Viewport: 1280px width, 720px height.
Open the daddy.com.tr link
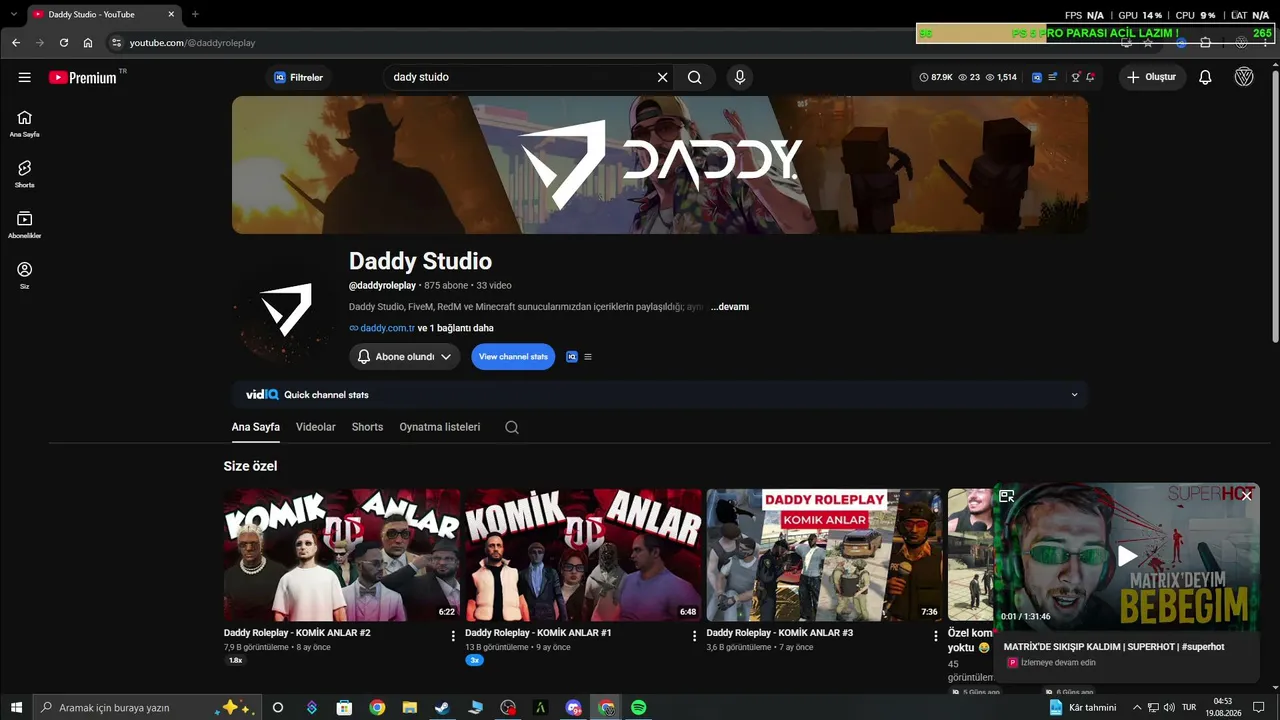[x=388, y=328]
